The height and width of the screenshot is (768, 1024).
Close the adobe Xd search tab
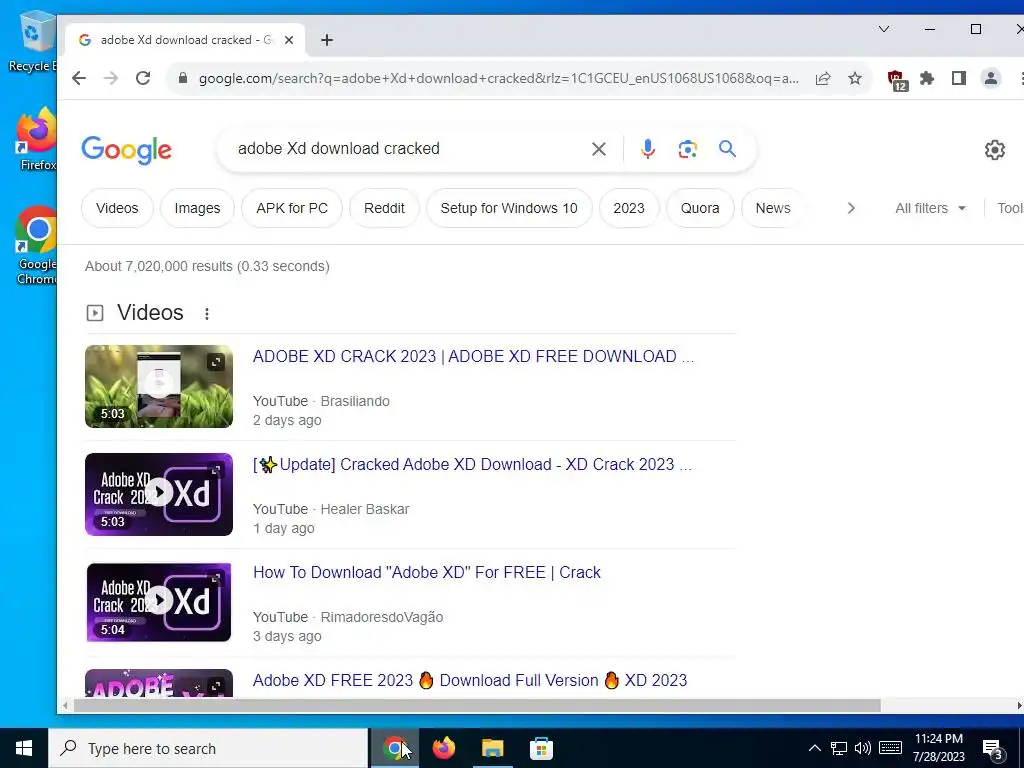[x=289, y=40]
